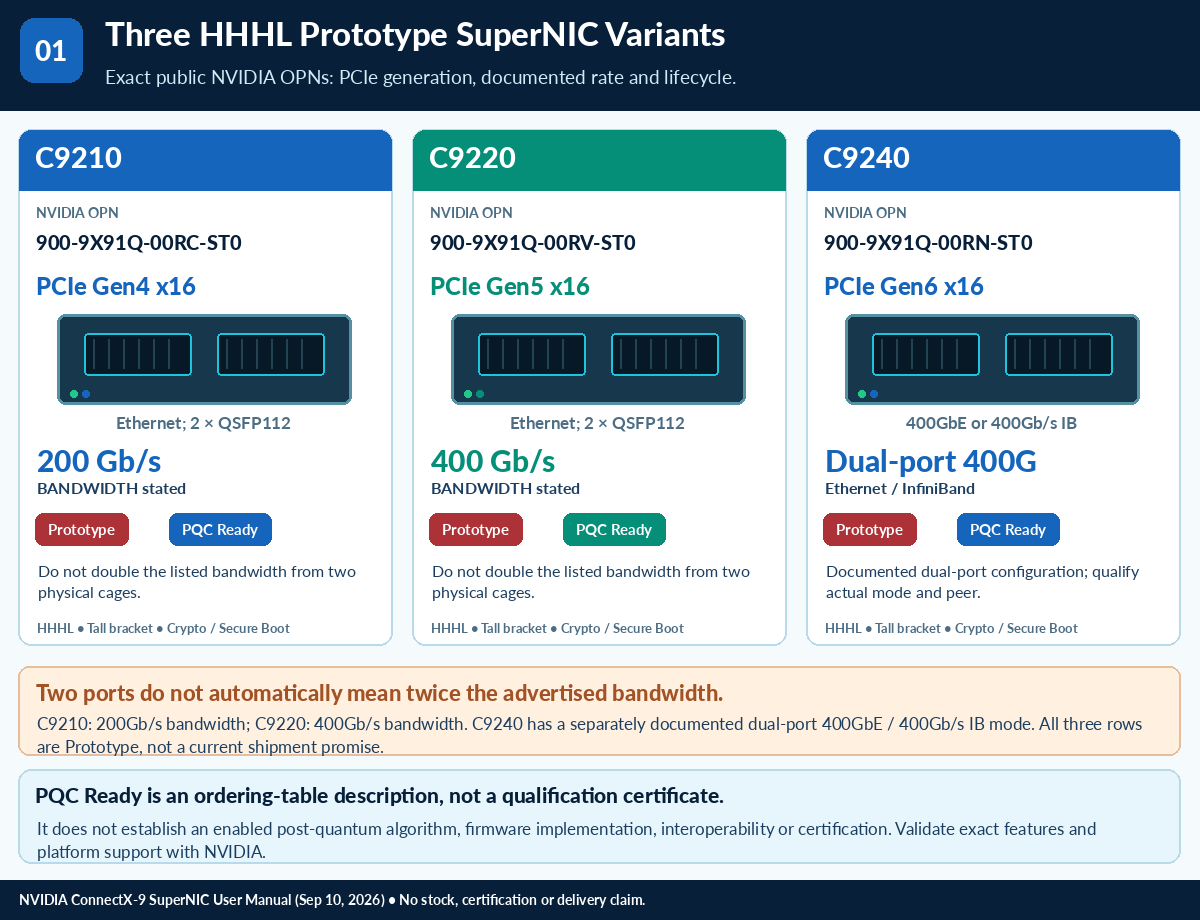Click the PQC Ready badge on C9240 card

[1008, 530]
